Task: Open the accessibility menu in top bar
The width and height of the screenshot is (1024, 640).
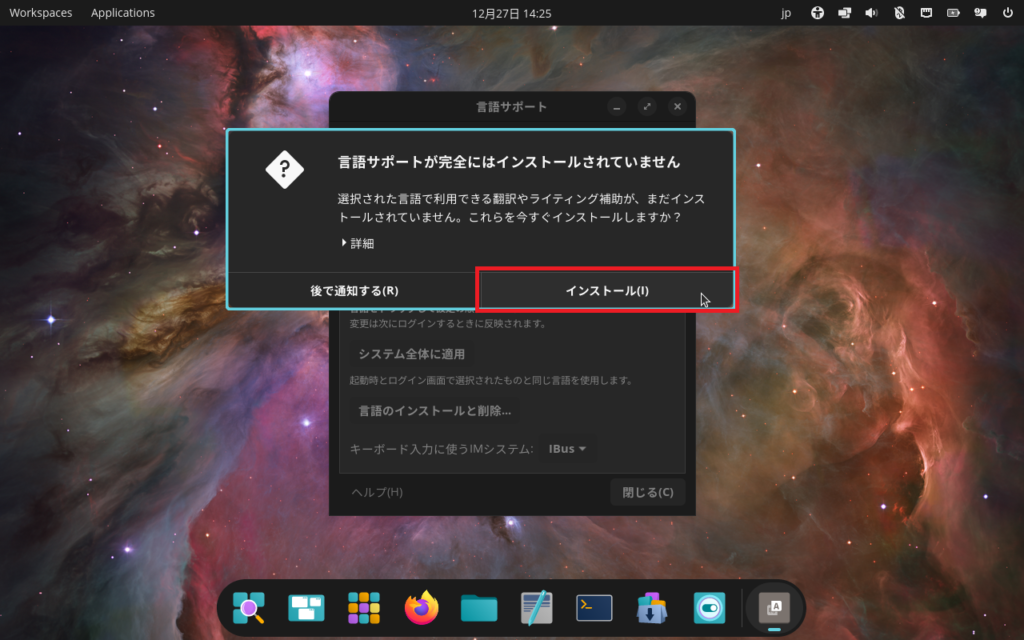Action: pos(817,13)
